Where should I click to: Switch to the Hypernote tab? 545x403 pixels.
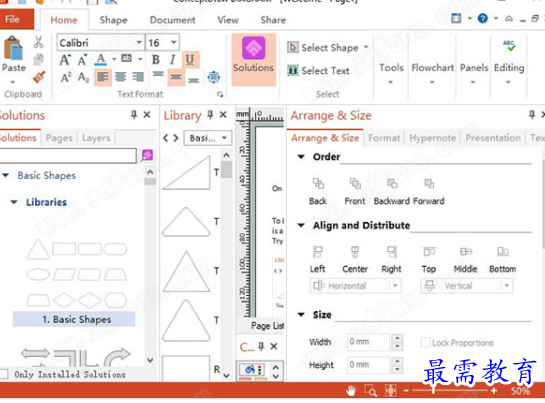coord(432,138)
